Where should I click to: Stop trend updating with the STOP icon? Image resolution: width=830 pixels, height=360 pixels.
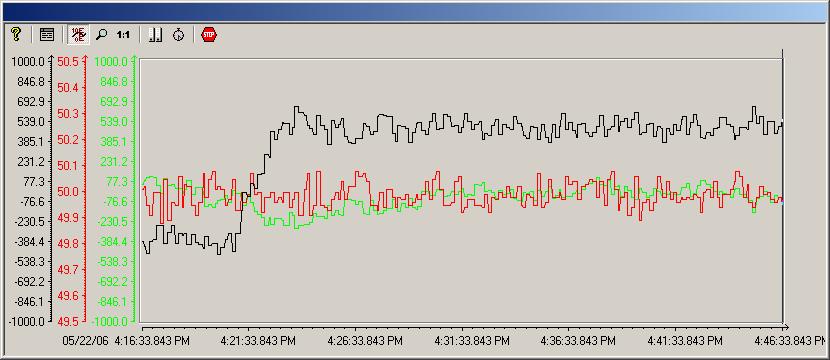[x=209, y=35]
